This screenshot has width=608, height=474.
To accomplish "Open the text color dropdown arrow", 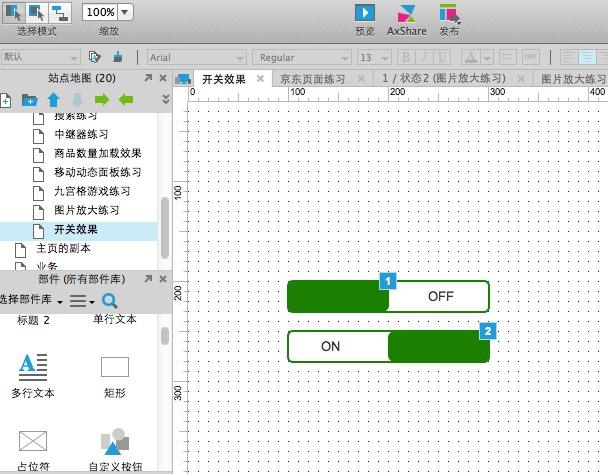I will [487, 57].
